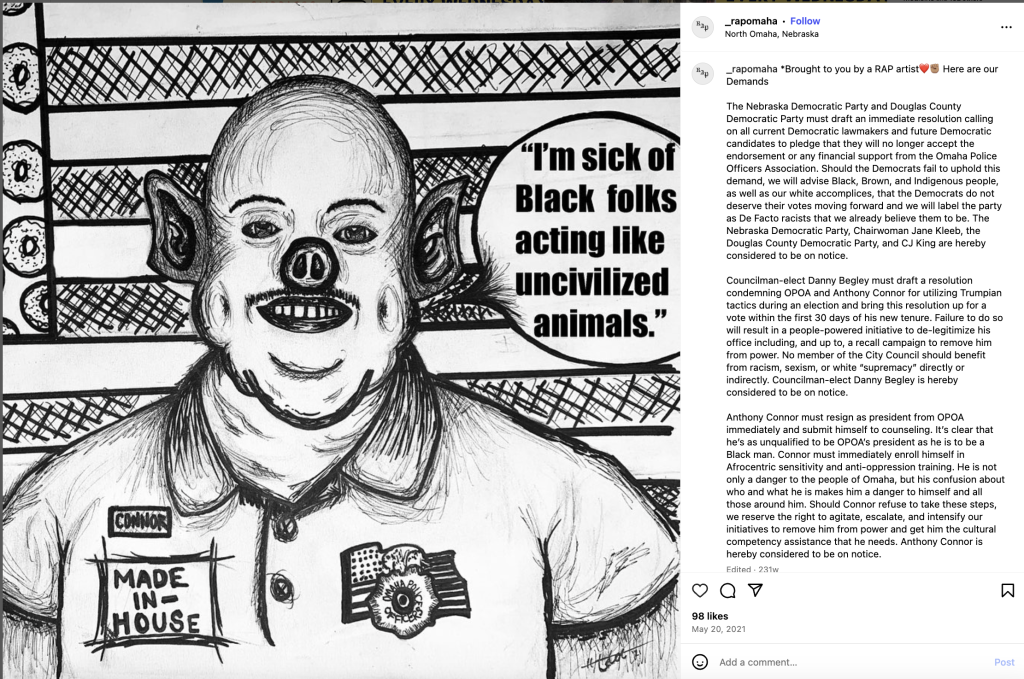Click the avatar beside the caption text
Viewport: 1024px width, 679px height.
[x=703, y=74]
